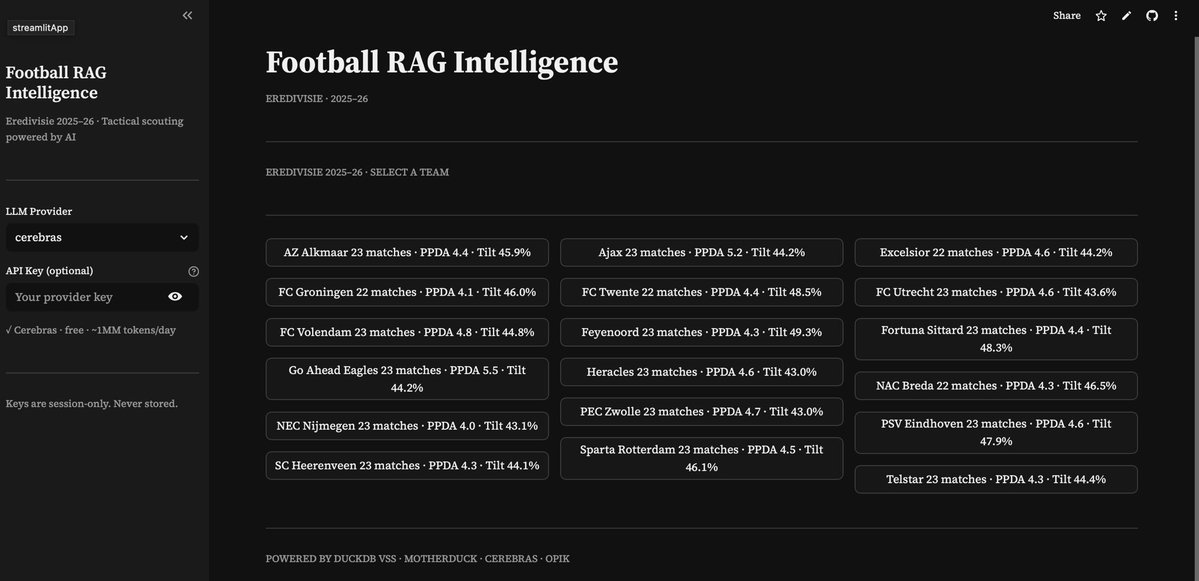The height and width of the screenshot is (581, 1199).
Task: Toggle API key visibility eye icon
Action: pos(175,297)
